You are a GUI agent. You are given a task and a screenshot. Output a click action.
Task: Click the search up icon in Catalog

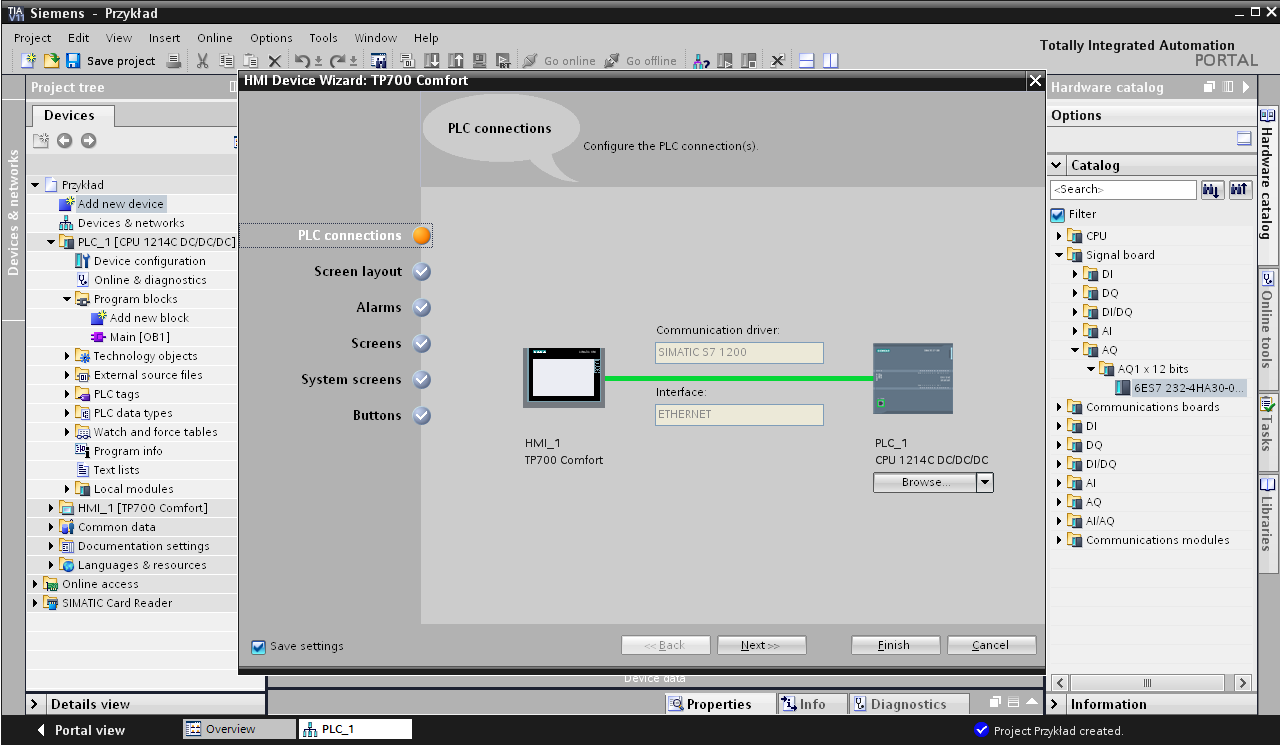pyautogui.click(x=1239, y=189)
